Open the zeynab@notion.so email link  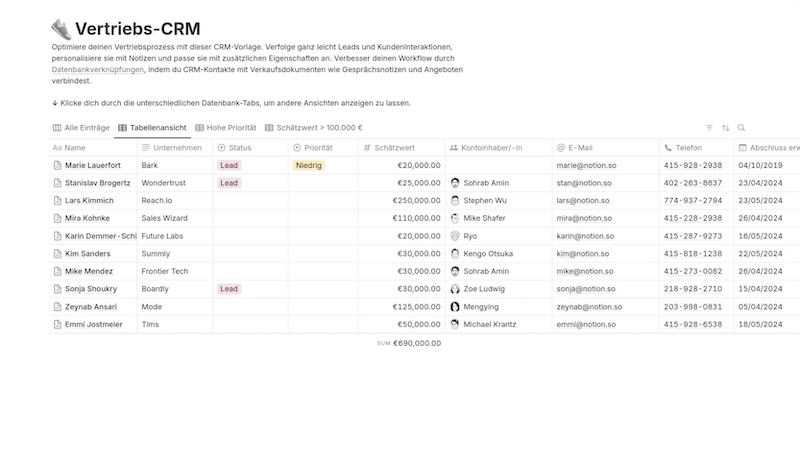pos(589,307)
